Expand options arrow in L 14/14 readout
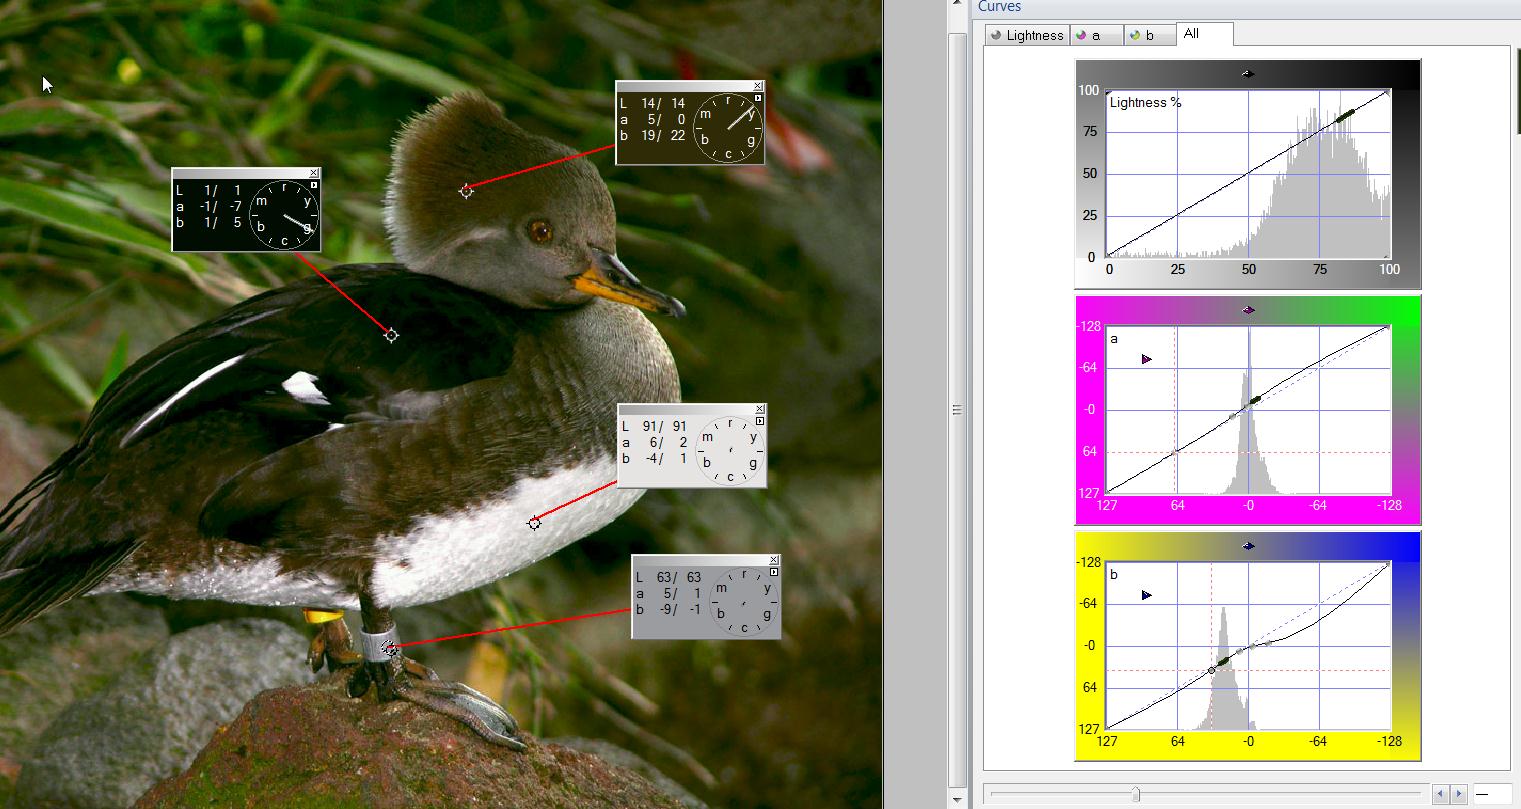The height and width of the screenshot is (809, 1521). coord(758,98)
